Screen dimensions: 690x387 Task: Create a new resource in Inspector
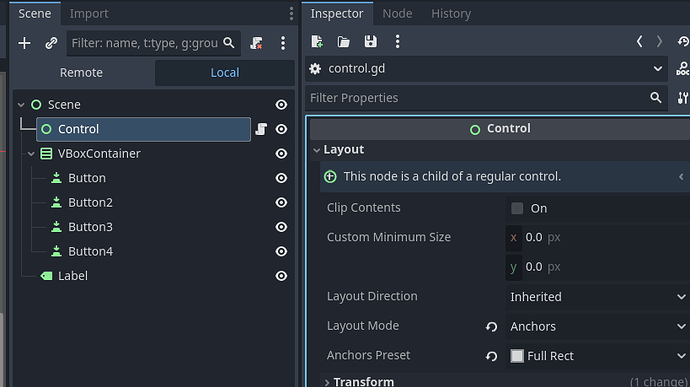317,42
